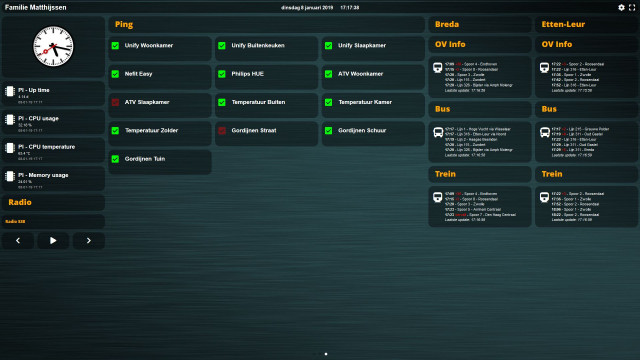Click the Pi - CPU temperature chip icon

click(10, 148)
